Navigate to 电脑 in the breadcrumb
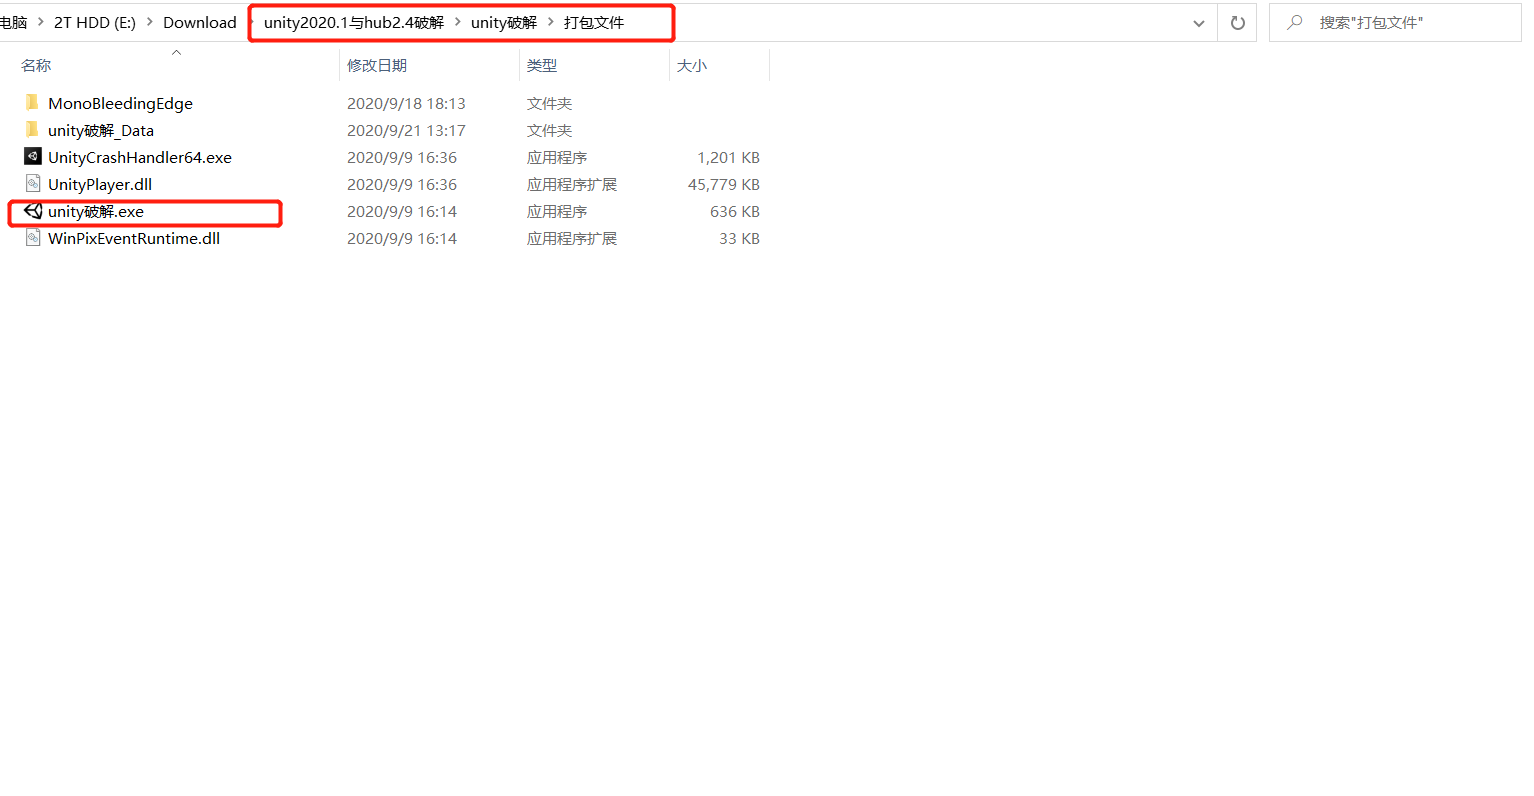Screen dimensions: 1534x796 (x=14, y=22)
